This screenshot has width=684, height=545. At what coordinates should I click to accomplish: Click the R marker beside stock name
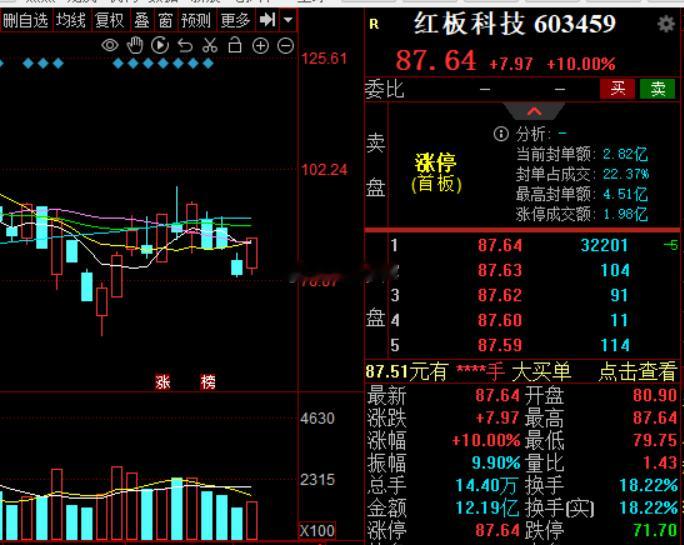pyautogui.click(x=374, y=24)
